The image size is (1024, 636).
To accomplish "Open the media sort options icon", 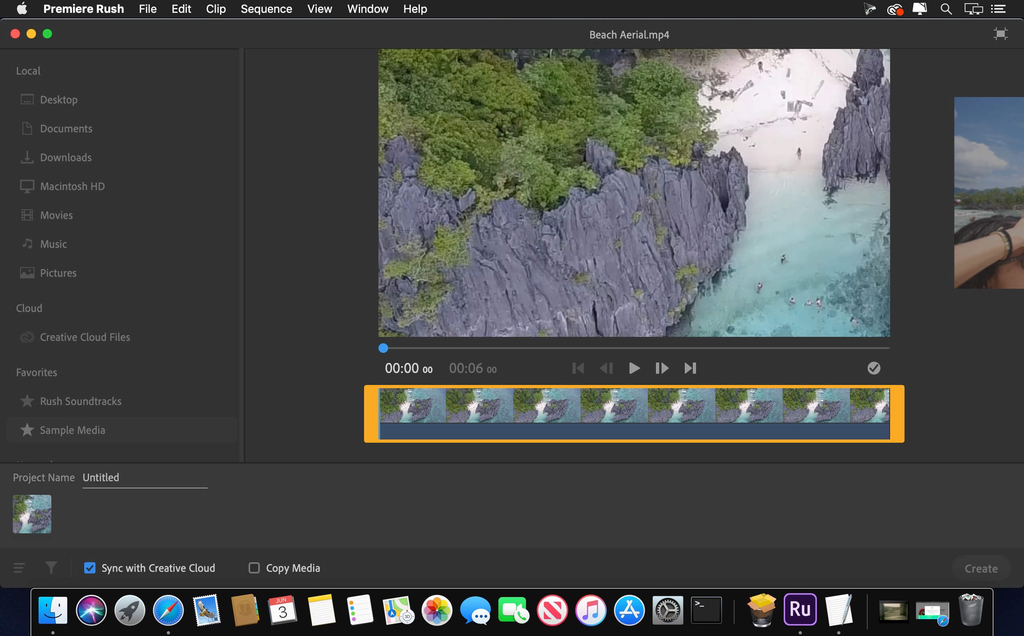I will tap(18, 568).
